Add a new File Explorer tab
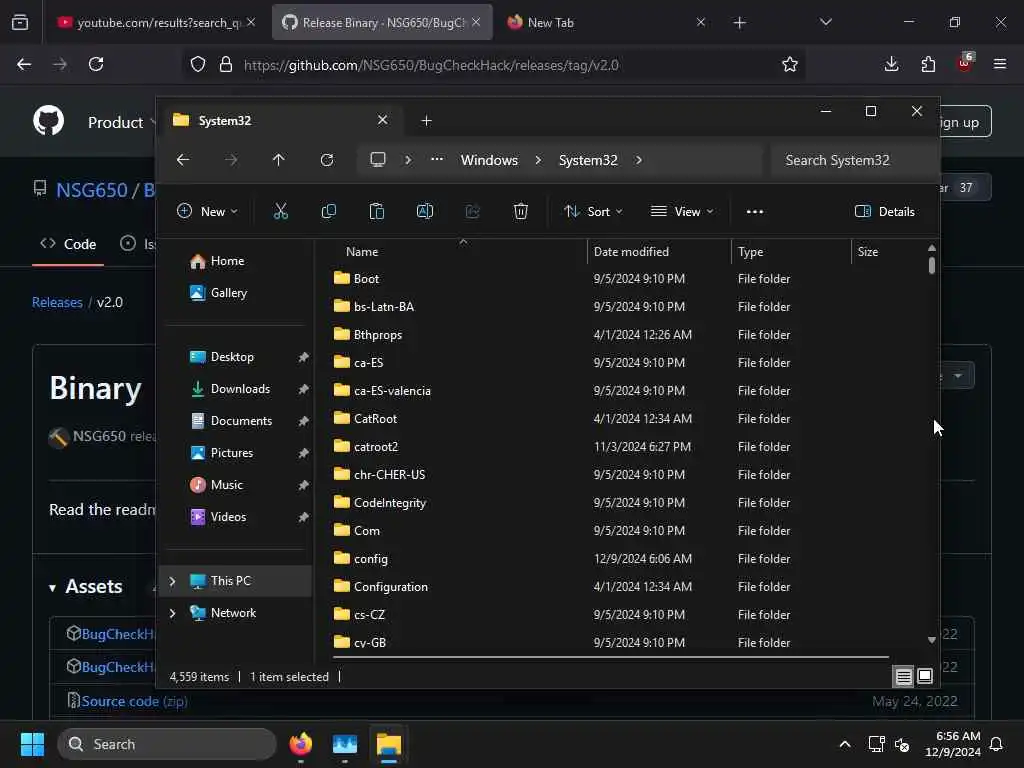Viewport: 1024px width, 768px height. pyautogui.click(x=426, y=121)
